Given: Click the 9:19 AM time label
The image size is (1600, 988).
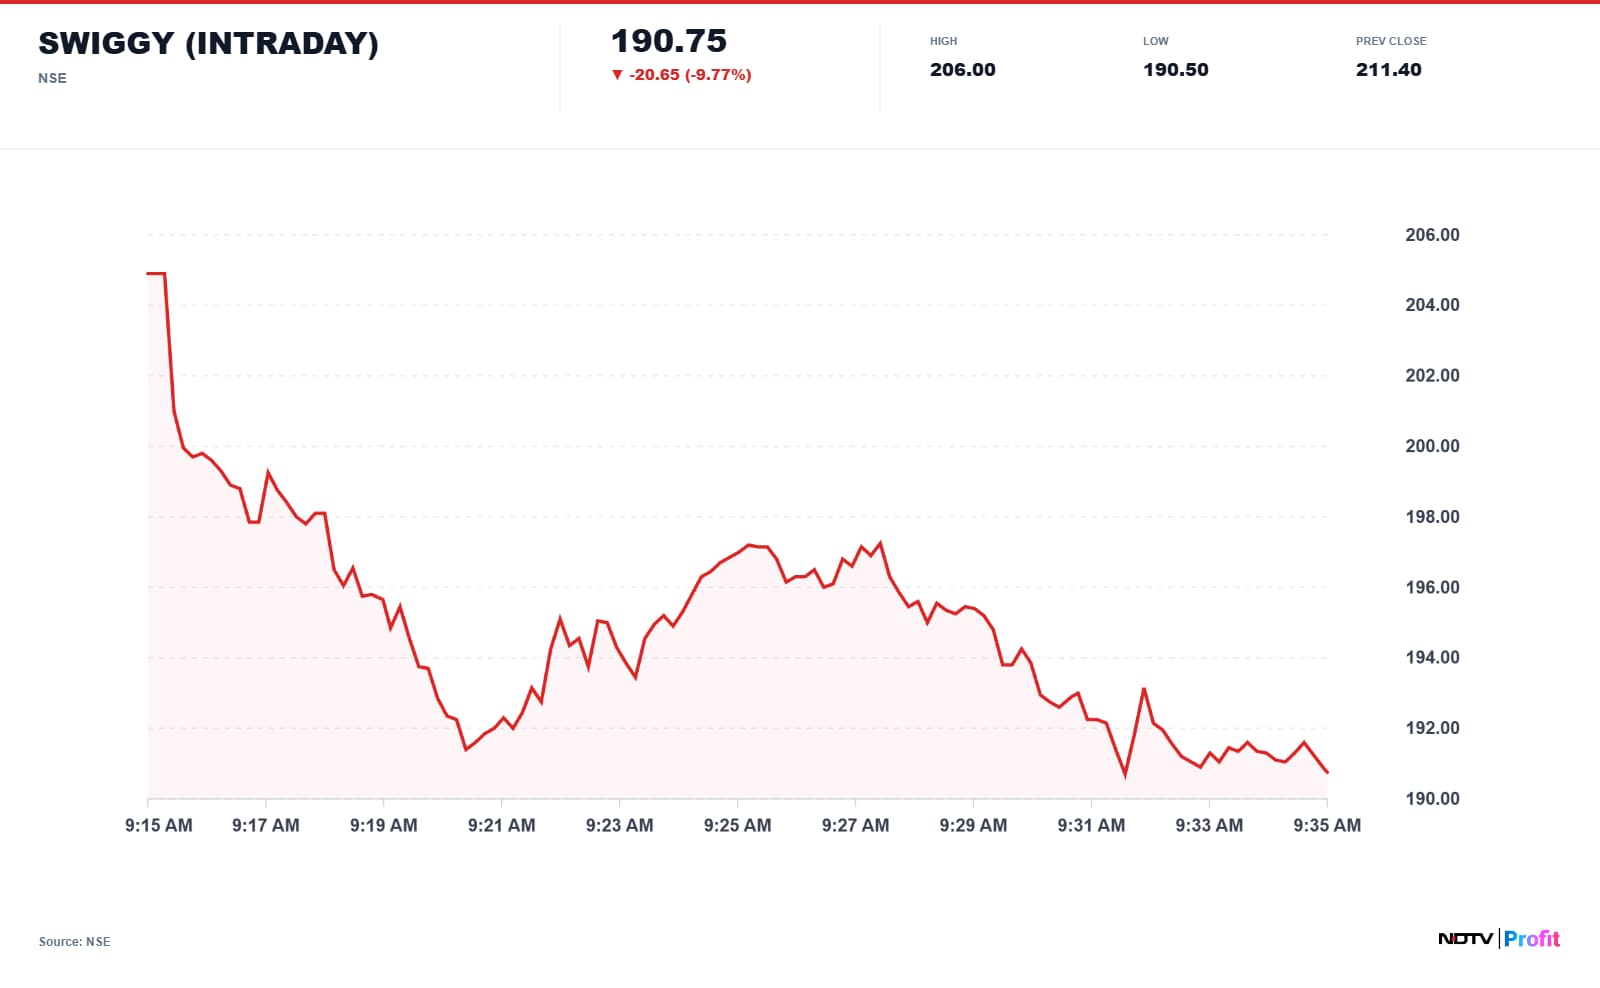Looking at the screenshot, I should (x=384, y=825).
